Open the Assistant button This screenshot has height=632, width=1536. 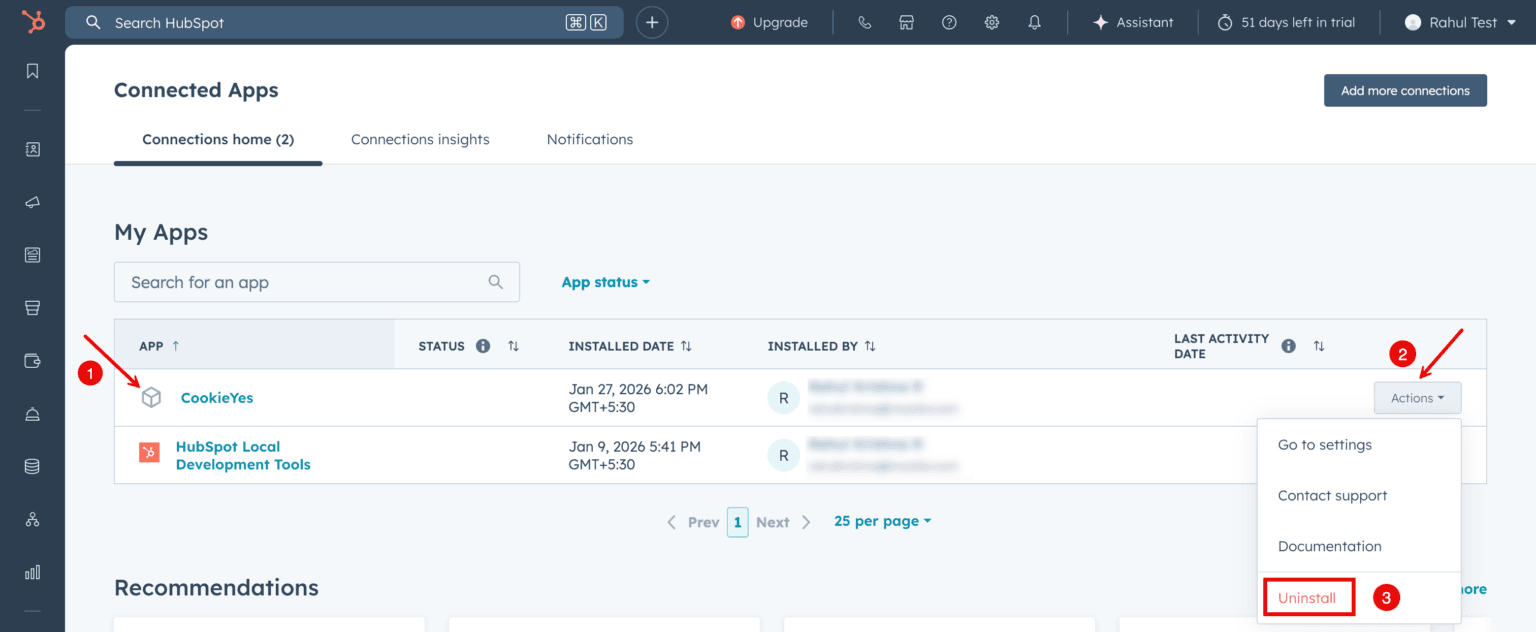point(1133,22)
